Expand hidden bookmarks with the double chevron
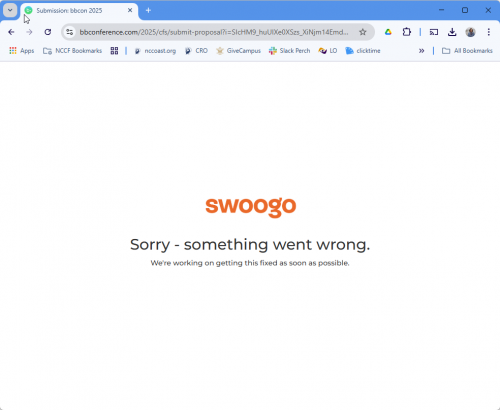This screenshot has height=410, width=500. (422, 51)
